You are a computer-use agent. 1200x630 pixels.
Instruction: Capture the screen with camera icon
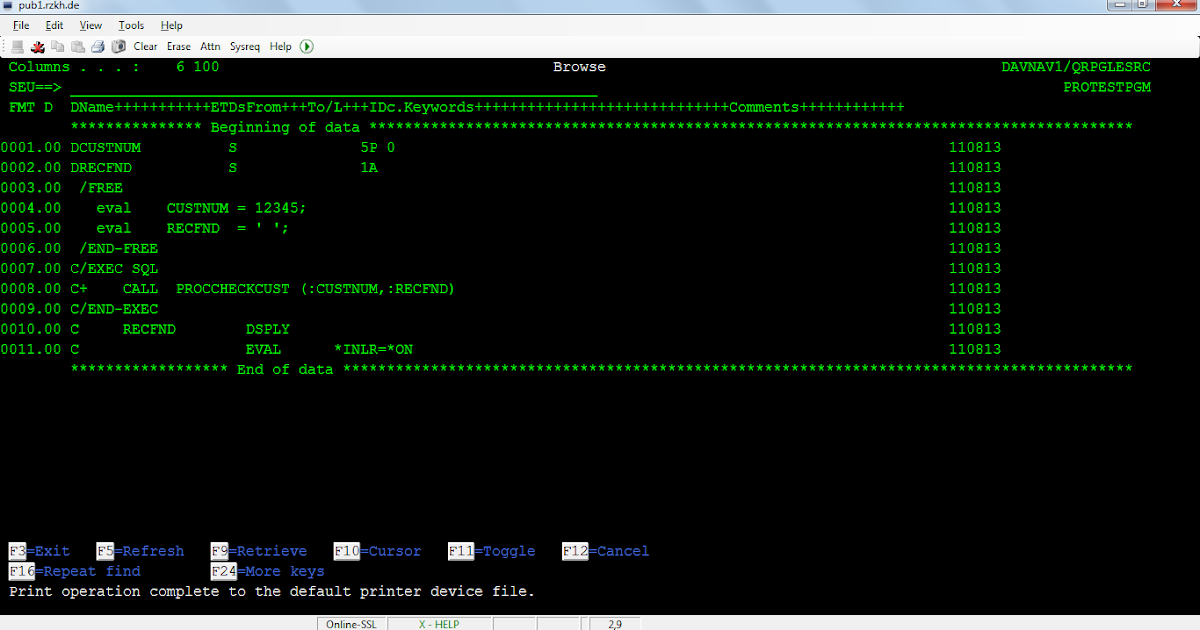(x=117, y=46)
